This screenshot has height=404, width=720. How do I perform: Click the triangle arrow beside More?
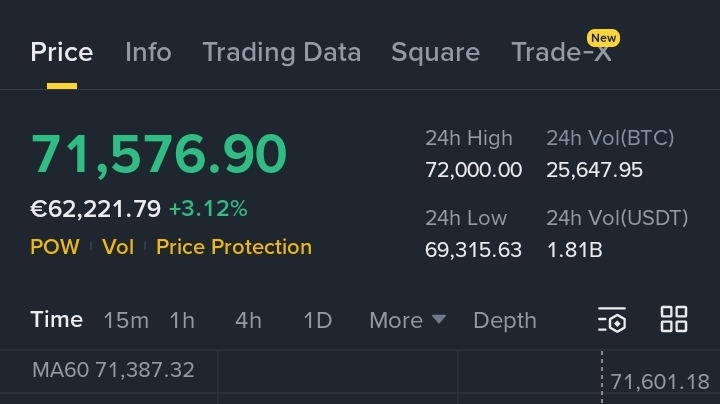439,319
